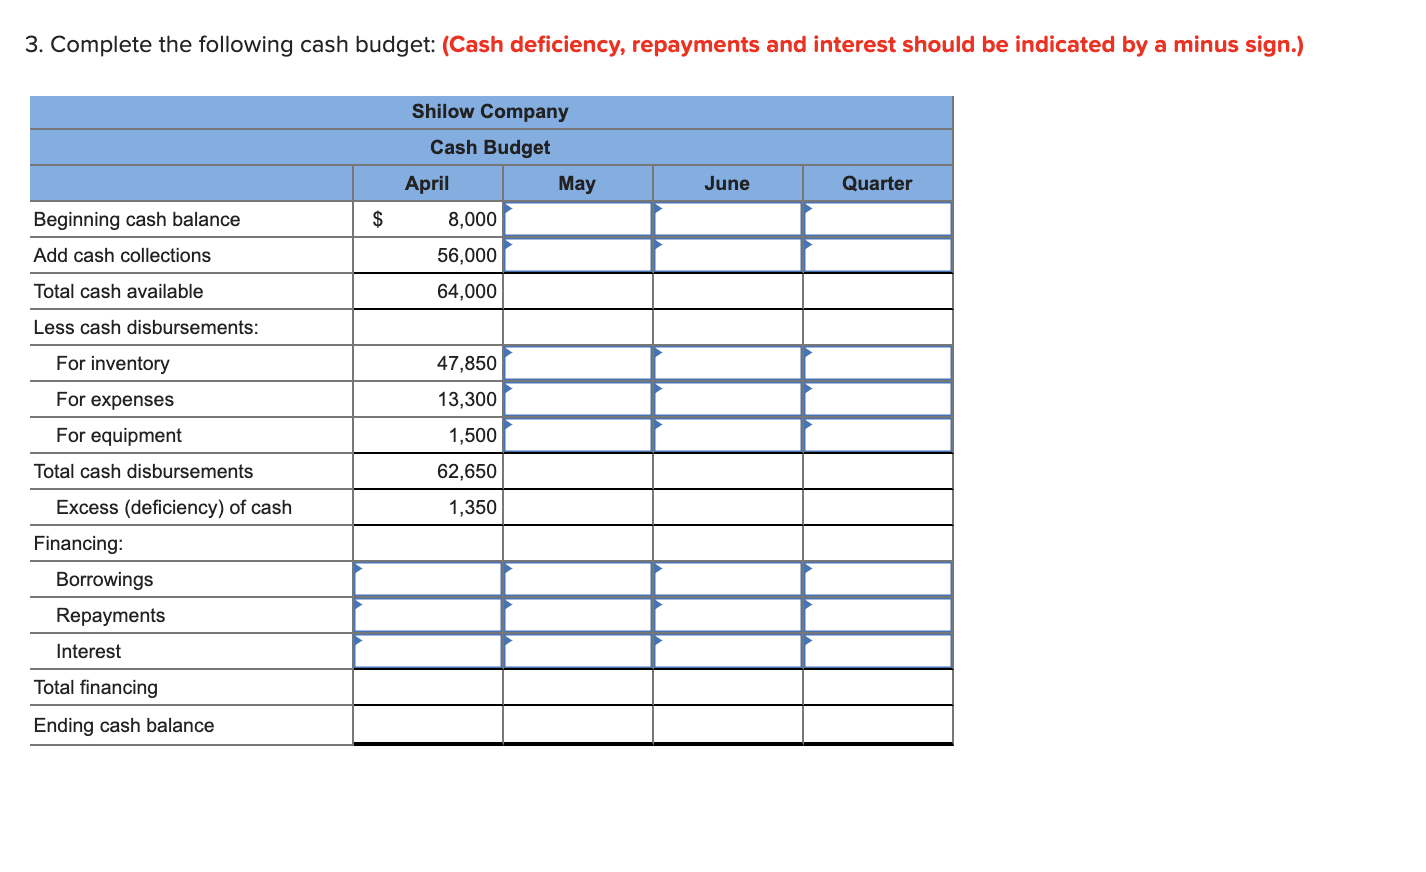
Task: Click the April column header
Action: pyautogui.click(x=427, y=183)
